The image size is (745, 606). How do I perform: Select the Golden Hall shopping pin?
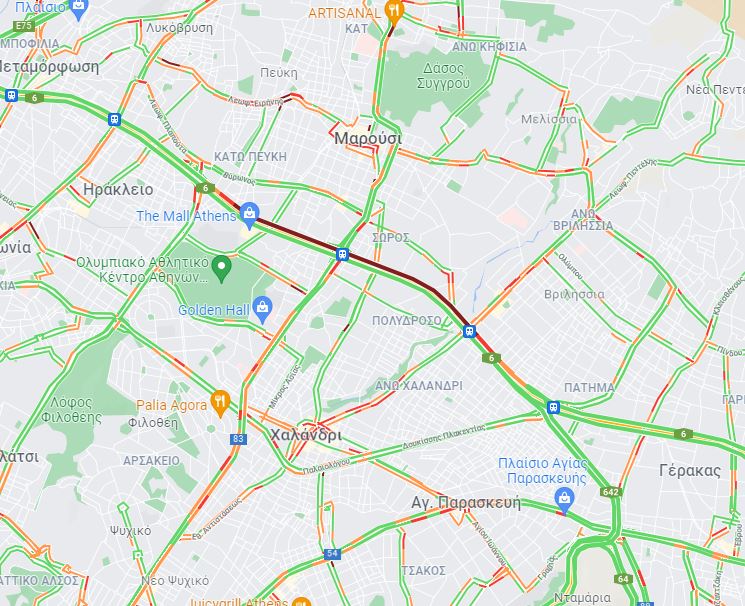[262, 309]
